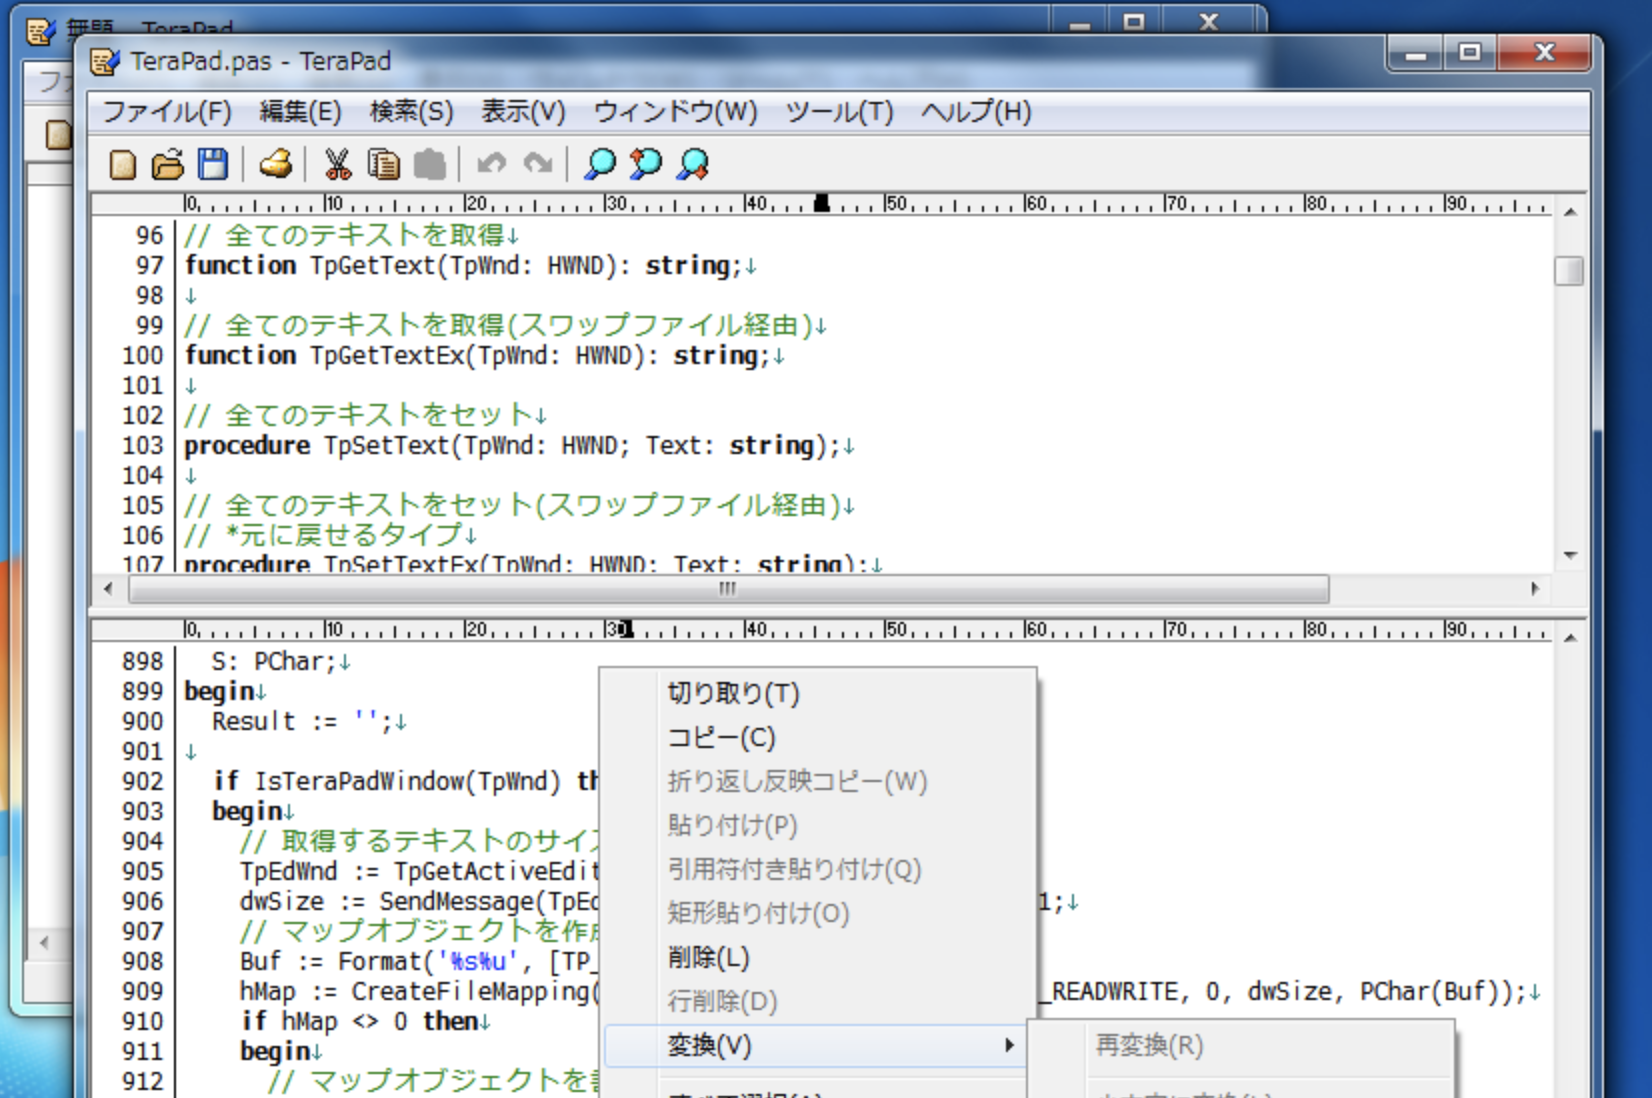Open the ファイル(F) menu

[167, 111]
